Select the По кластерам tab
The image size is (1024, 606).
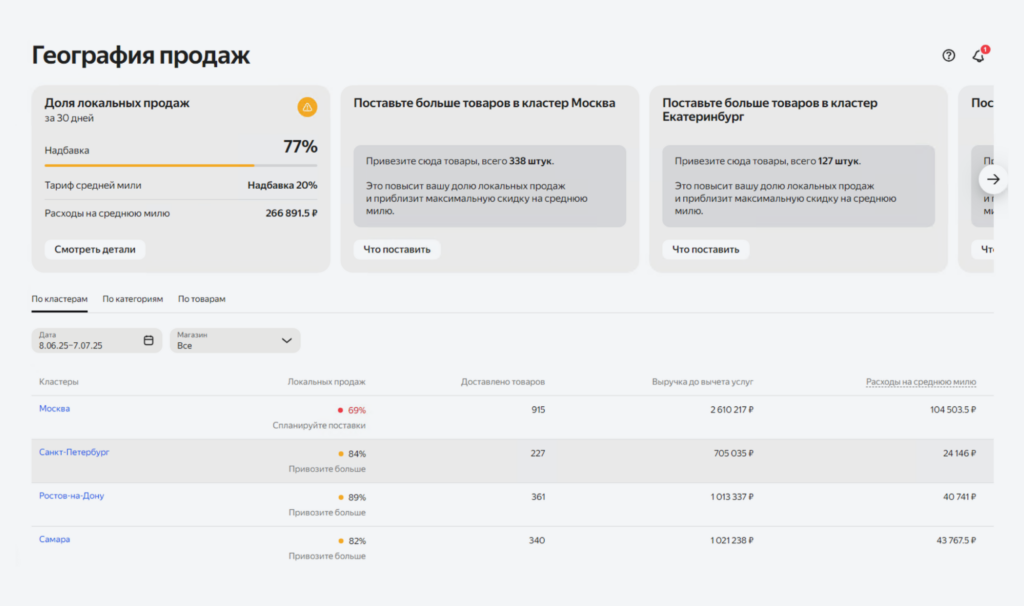(x=58, y=298)
